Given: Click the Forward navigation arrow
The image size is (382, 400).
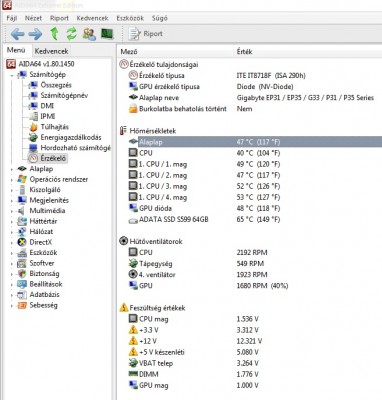Looking at the screenshot, I should (35, 34).
